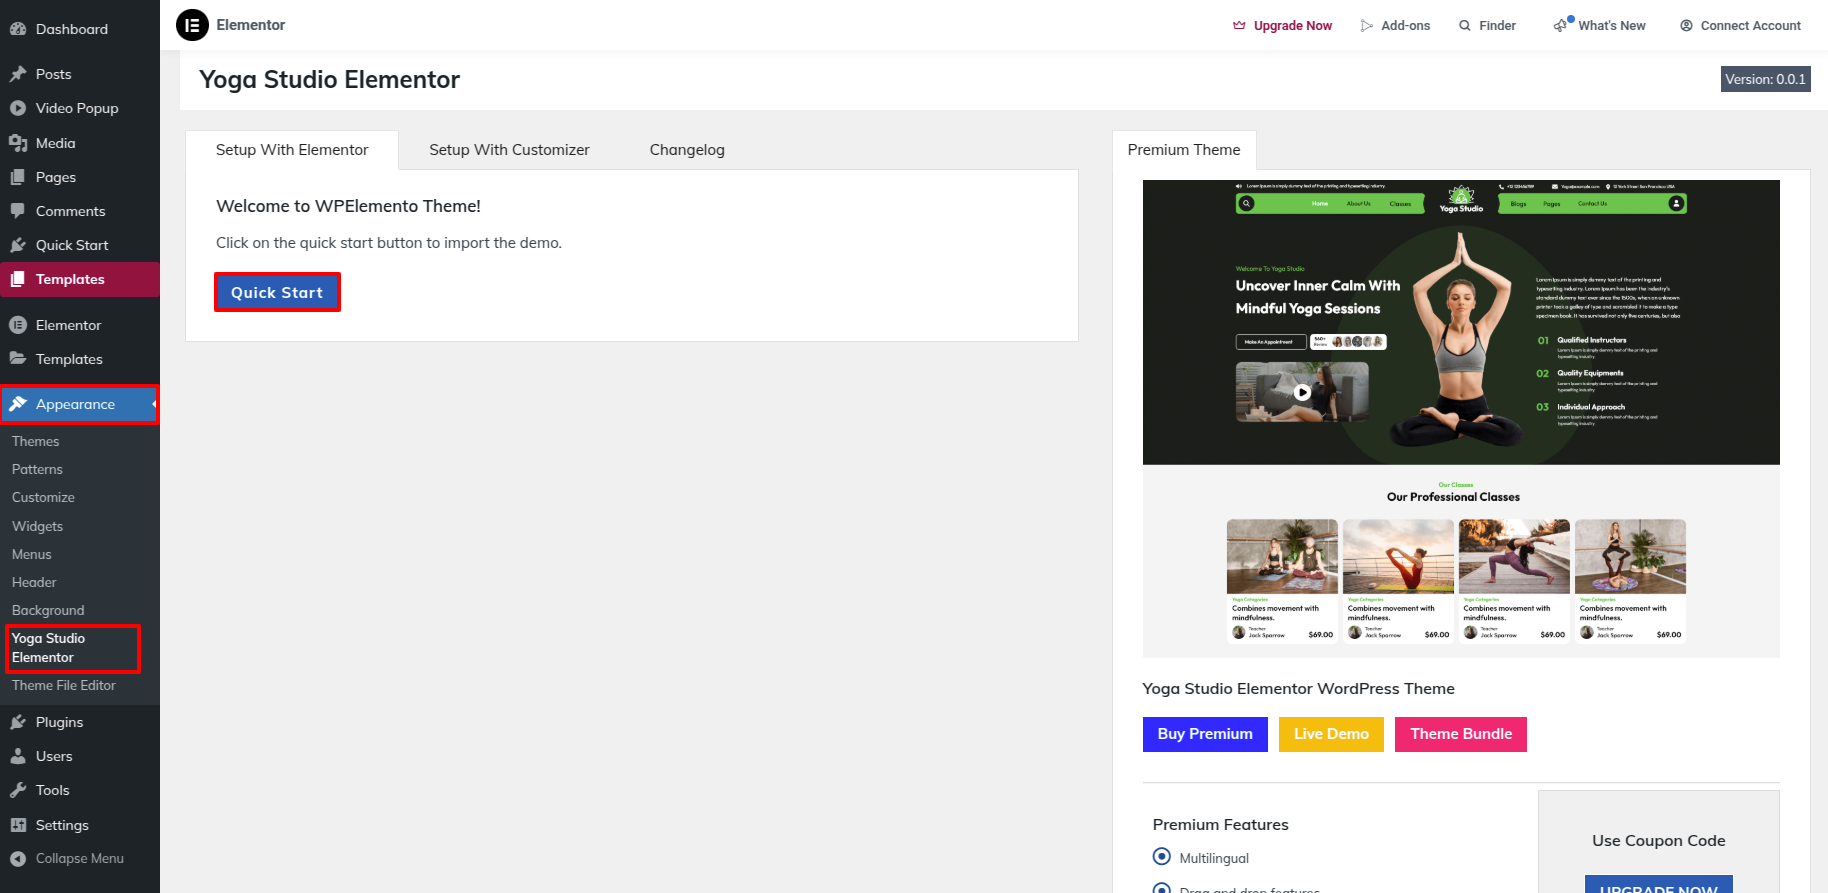
Task: Click the folder icon beside lower Templates
Action: pyautogui.click(x=18, y=358)
